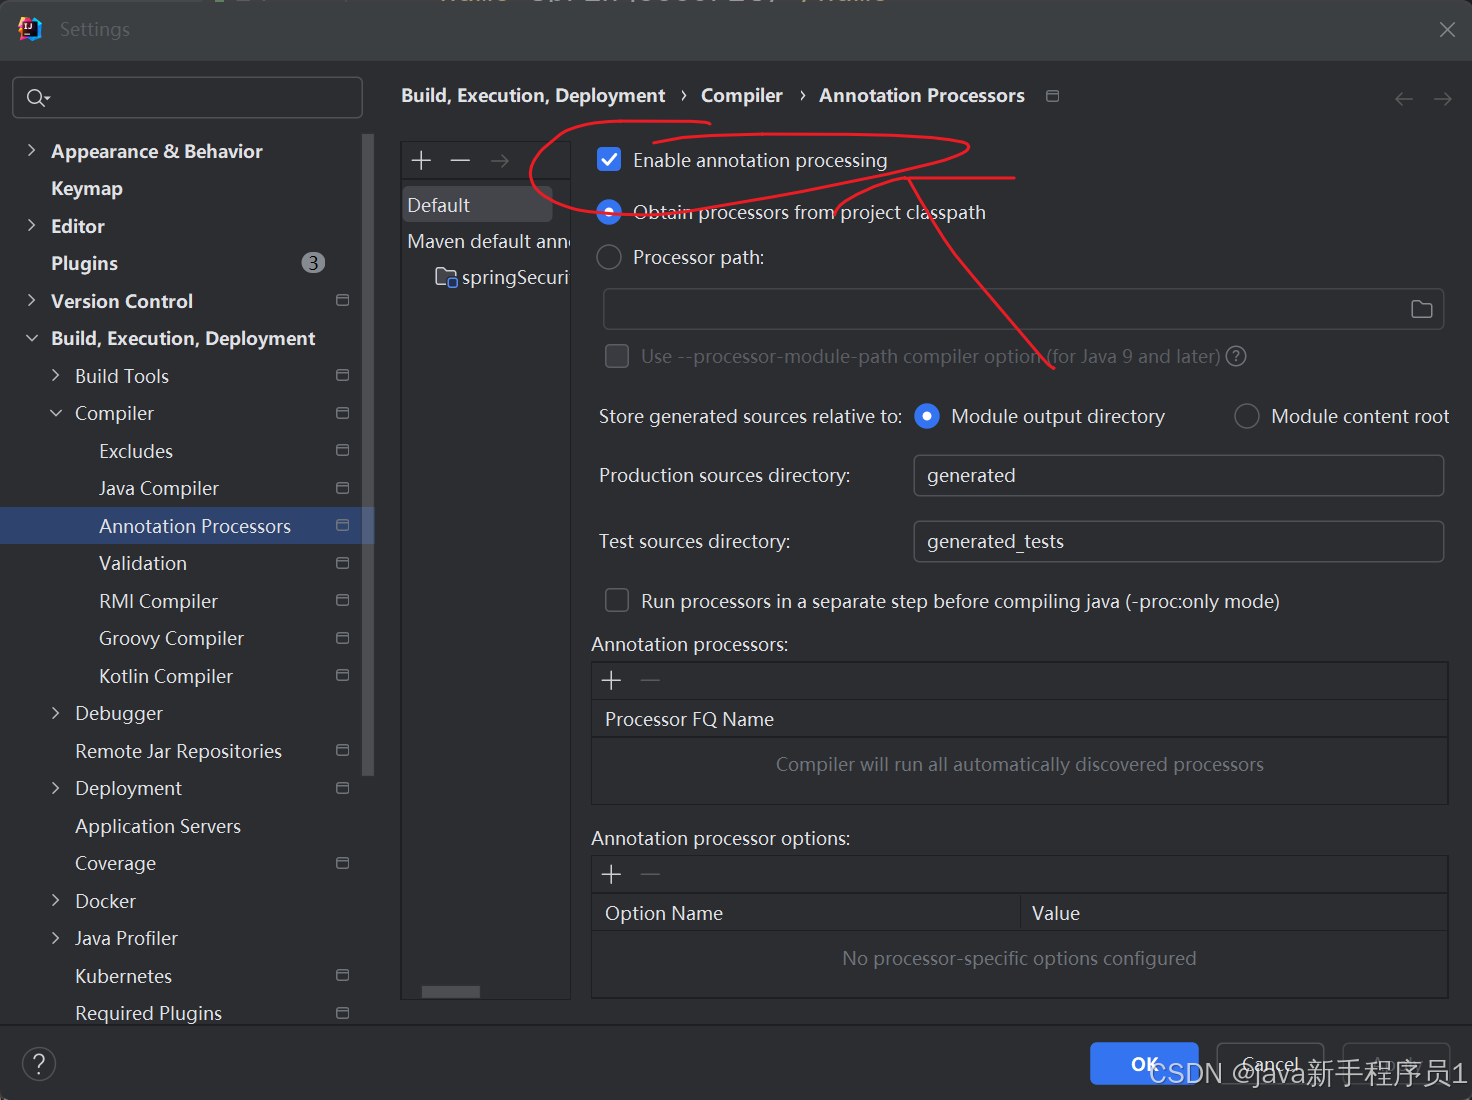The height and width of the screenshot is (1100, 1472).
Task: Open the settings help question mark
Action: 39,1063
